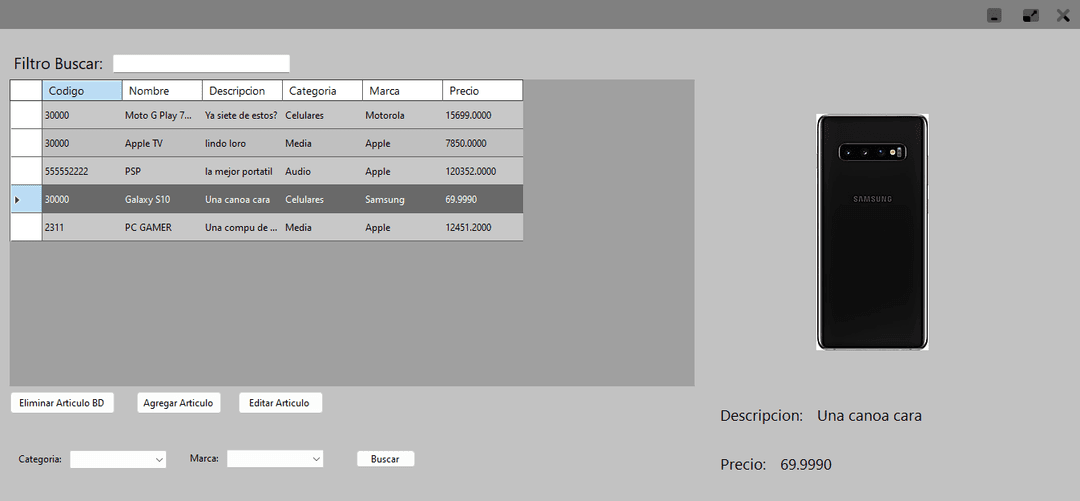Viewport: 1080px width, 501px height.
Task: Click the price cell "12451.2000"
Action: [x=482, y=227]
